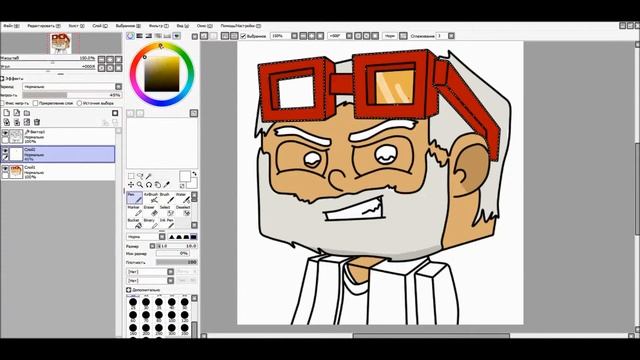Select the AirBrush tool
The width and height of the screenshot is (640, 360).
151,198
